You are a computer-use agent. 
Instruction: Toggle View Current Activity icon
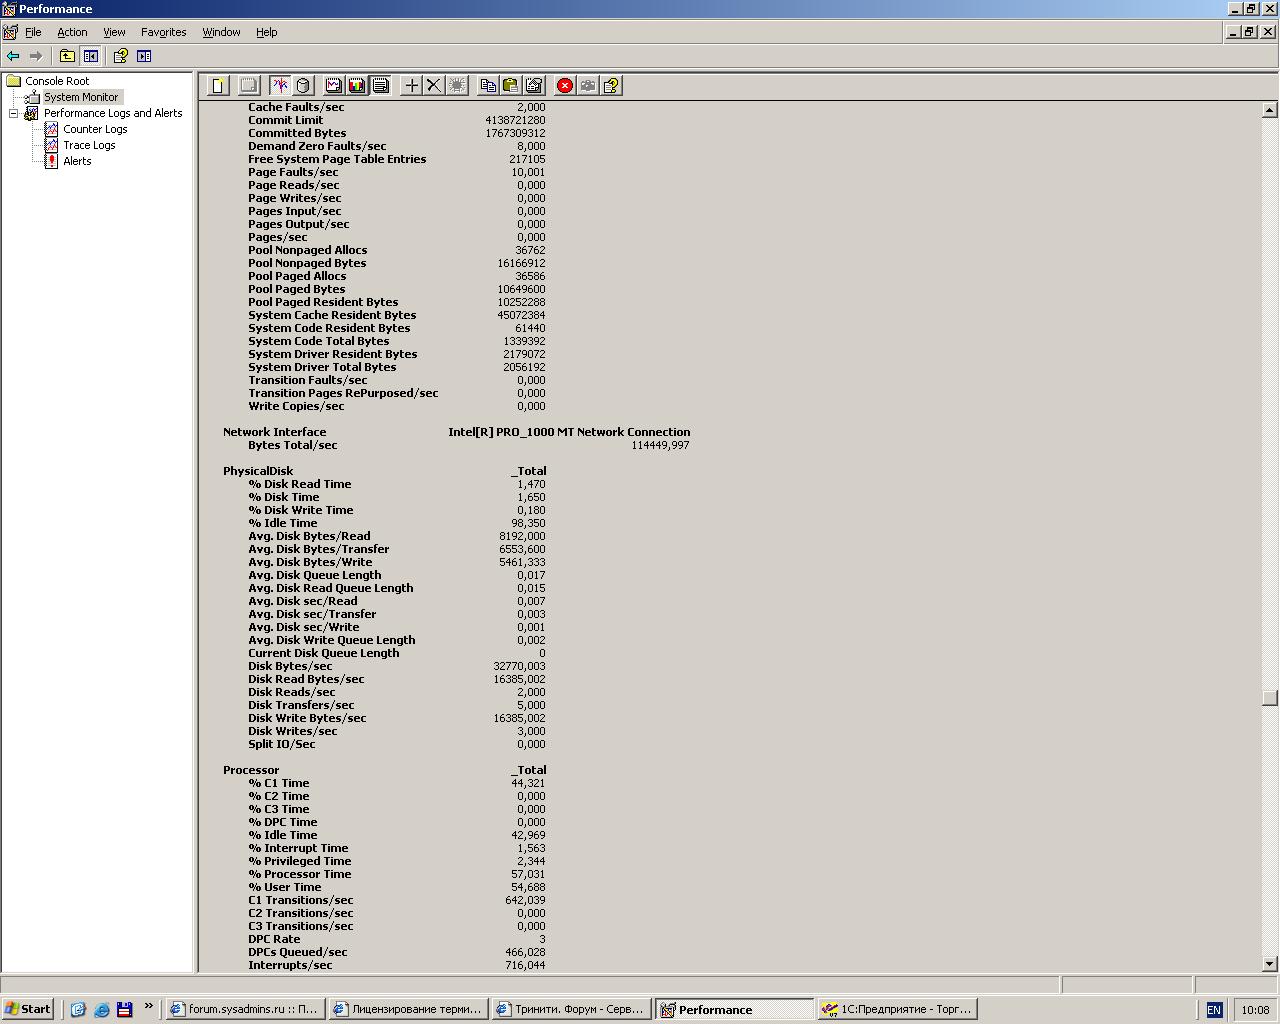click(x=280, y=86)
